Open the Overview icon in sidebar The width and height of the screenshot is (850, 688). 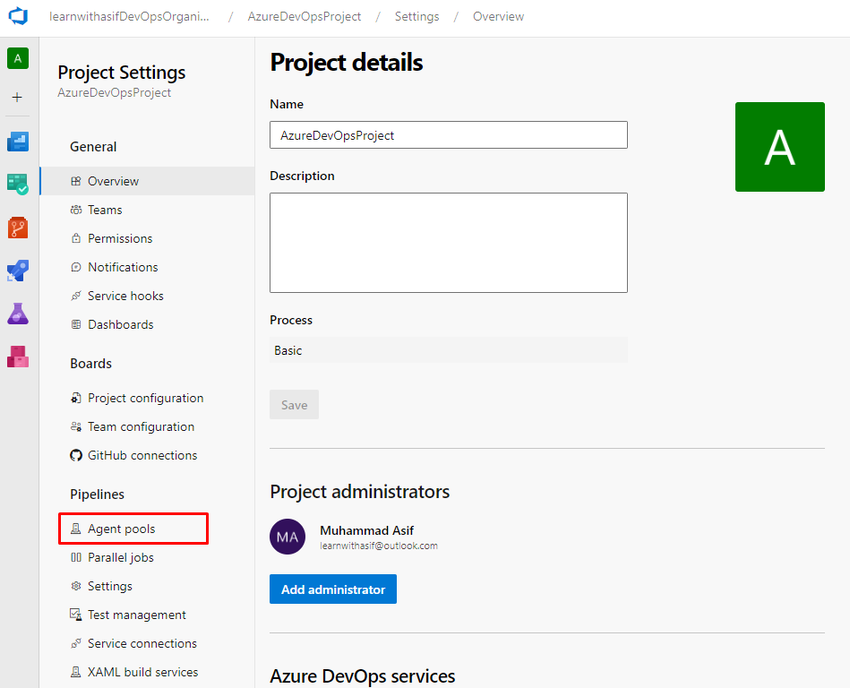point(18,141)
